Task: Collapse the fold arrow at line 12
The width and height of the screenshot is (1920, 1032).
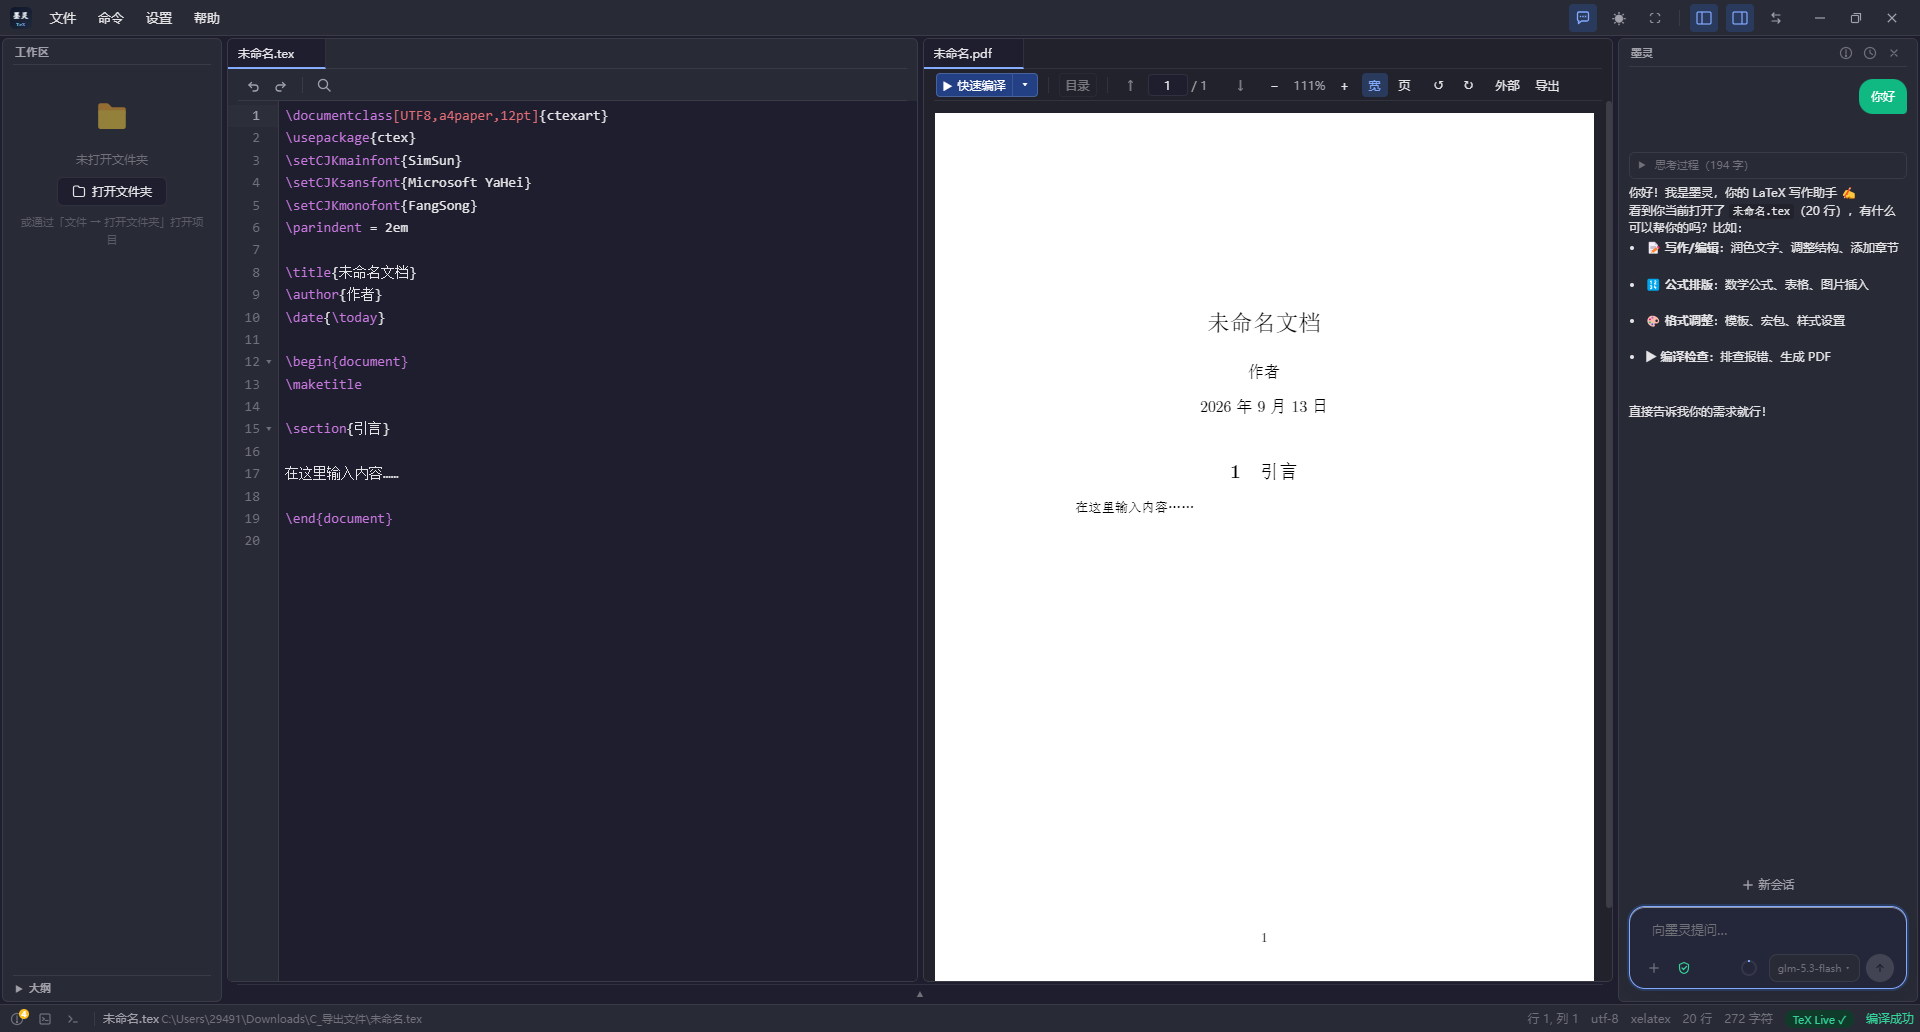Action: coord(269,362)
